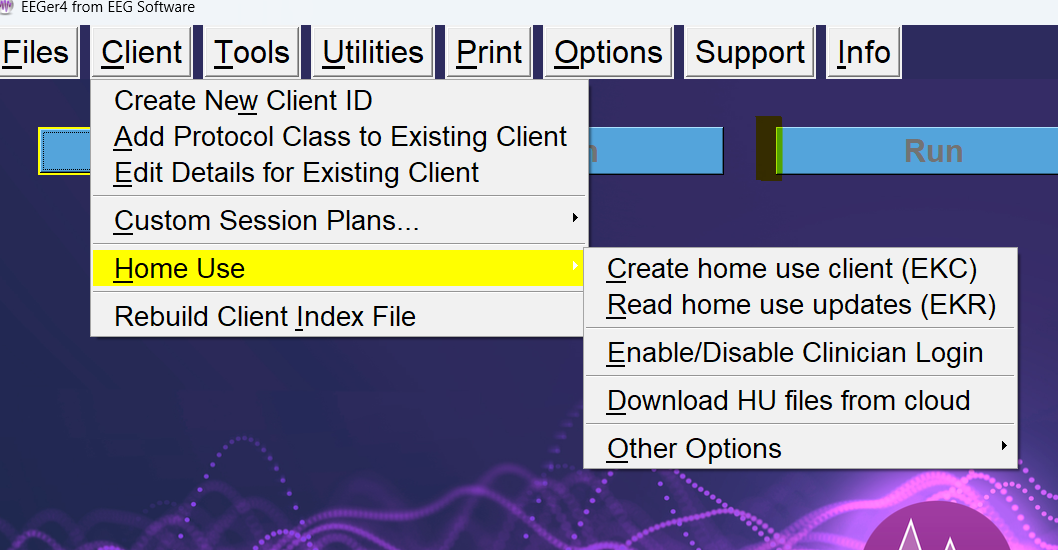1058x550 pixels.
Task: Choose Read home use updates (EKR)
Action: click(800, 304)
